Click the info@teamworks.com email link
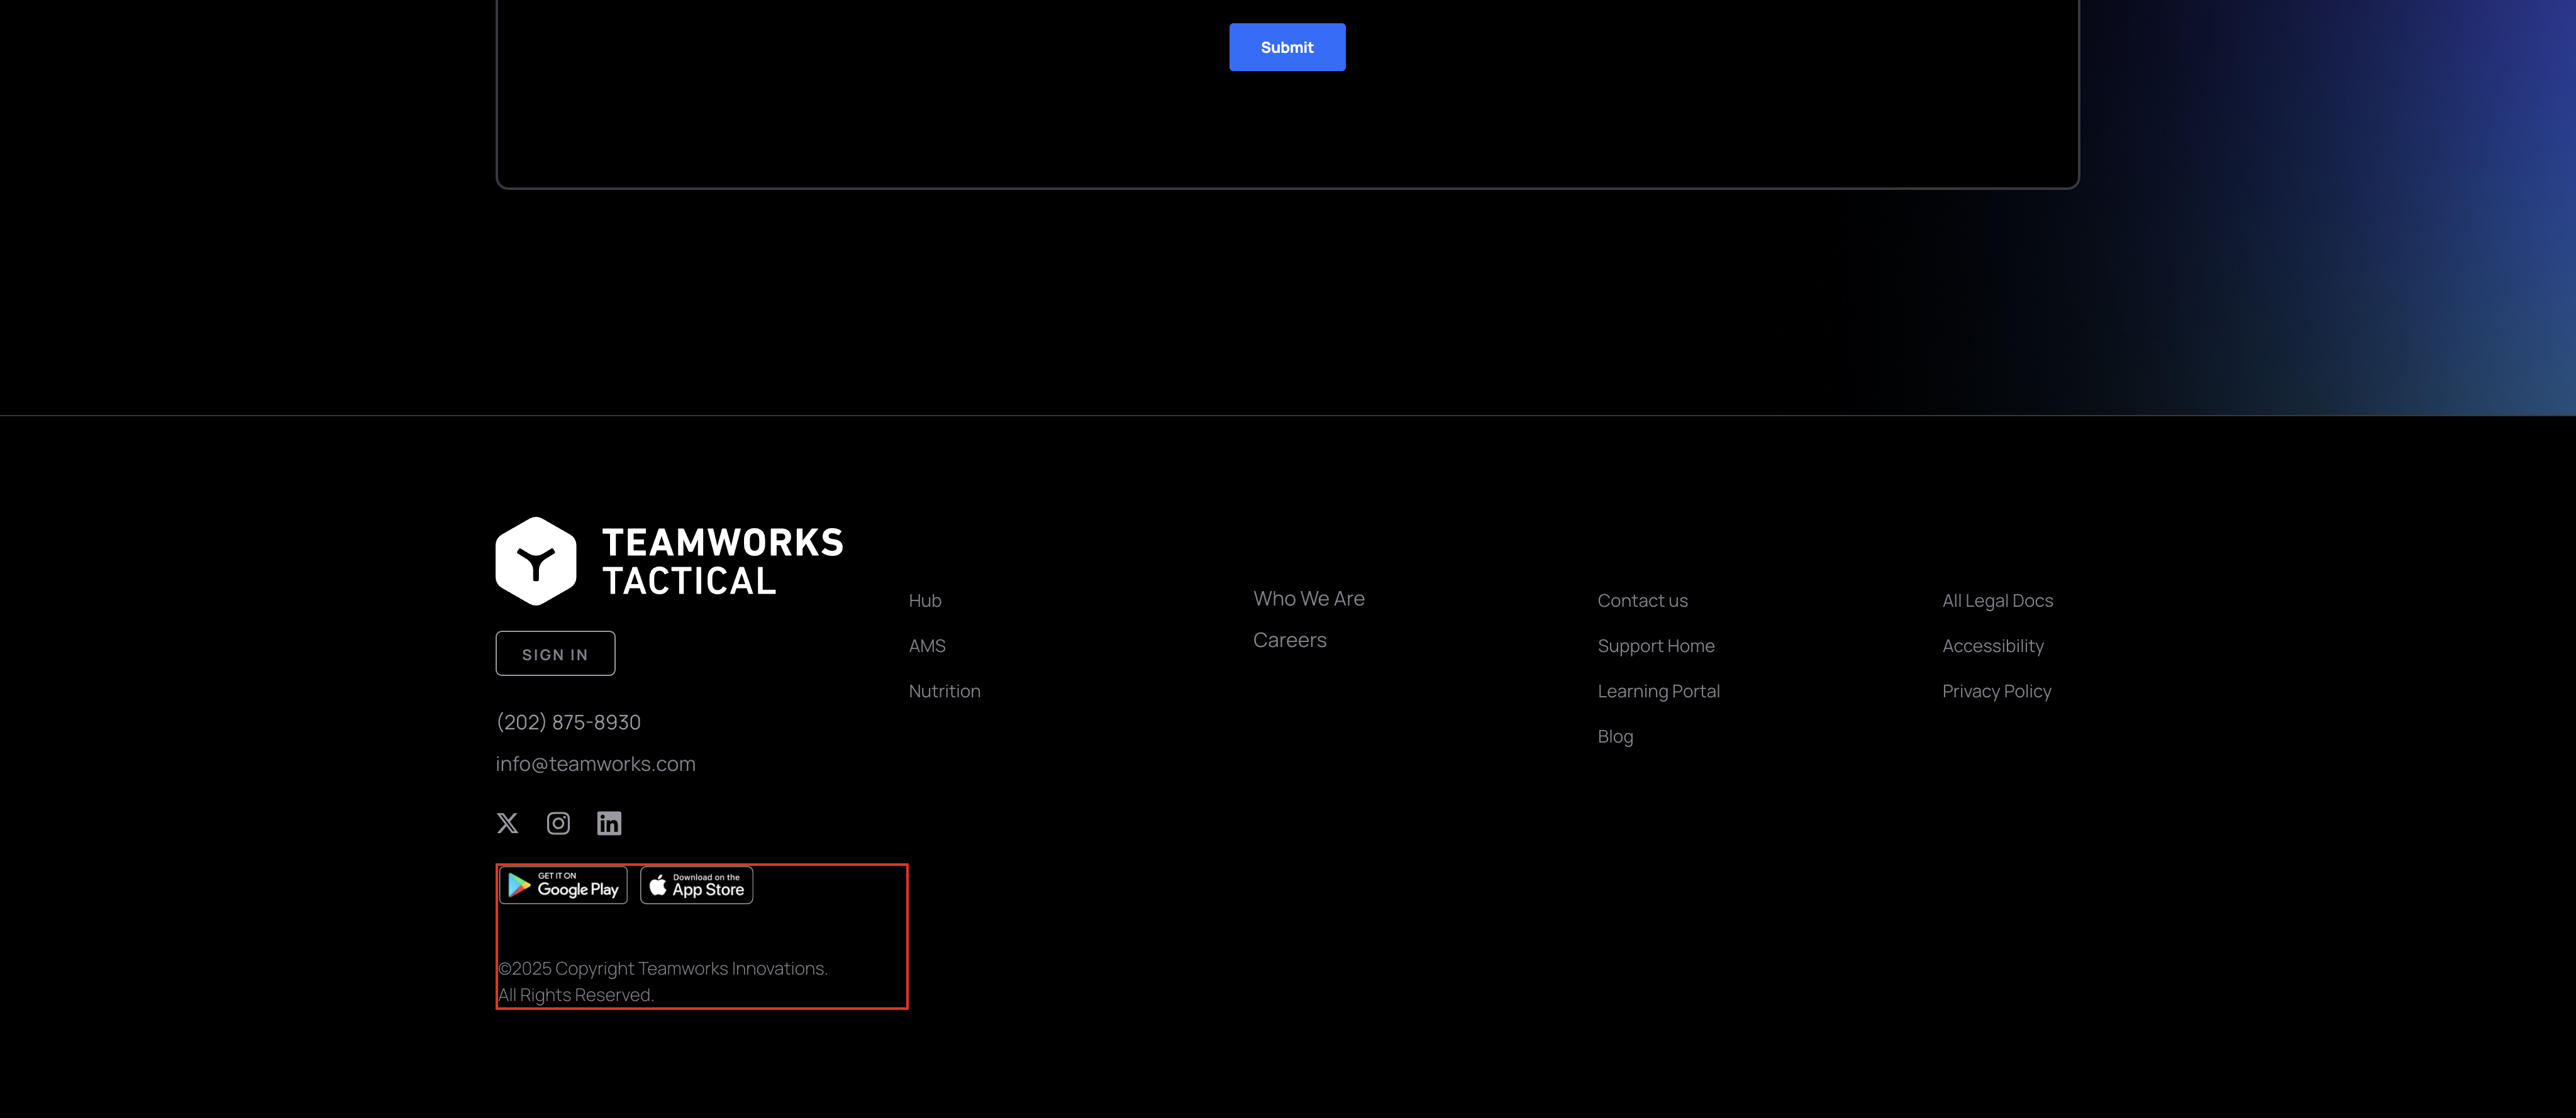The image size is (2576, 1118). click(595, 764)
